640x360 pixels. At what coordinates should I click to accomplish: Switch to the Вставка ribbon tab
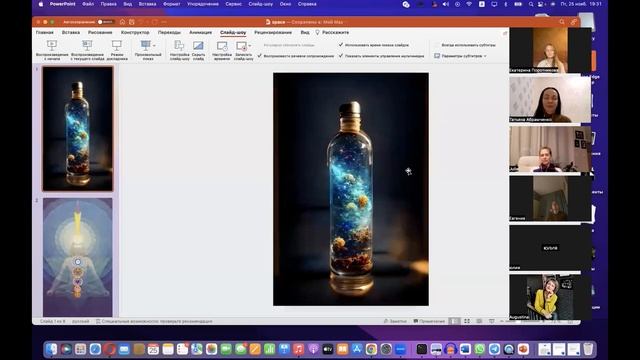71,32
